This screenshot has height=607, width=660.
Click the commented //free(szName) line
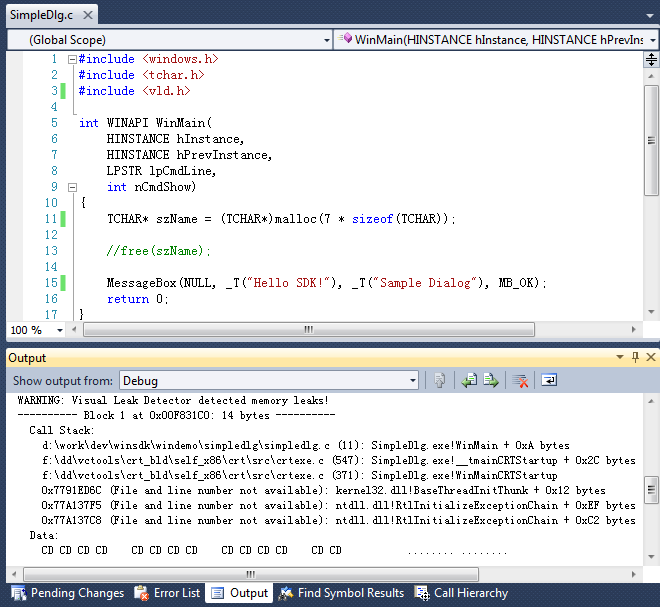pyautogui.click(x=158, y=251)
